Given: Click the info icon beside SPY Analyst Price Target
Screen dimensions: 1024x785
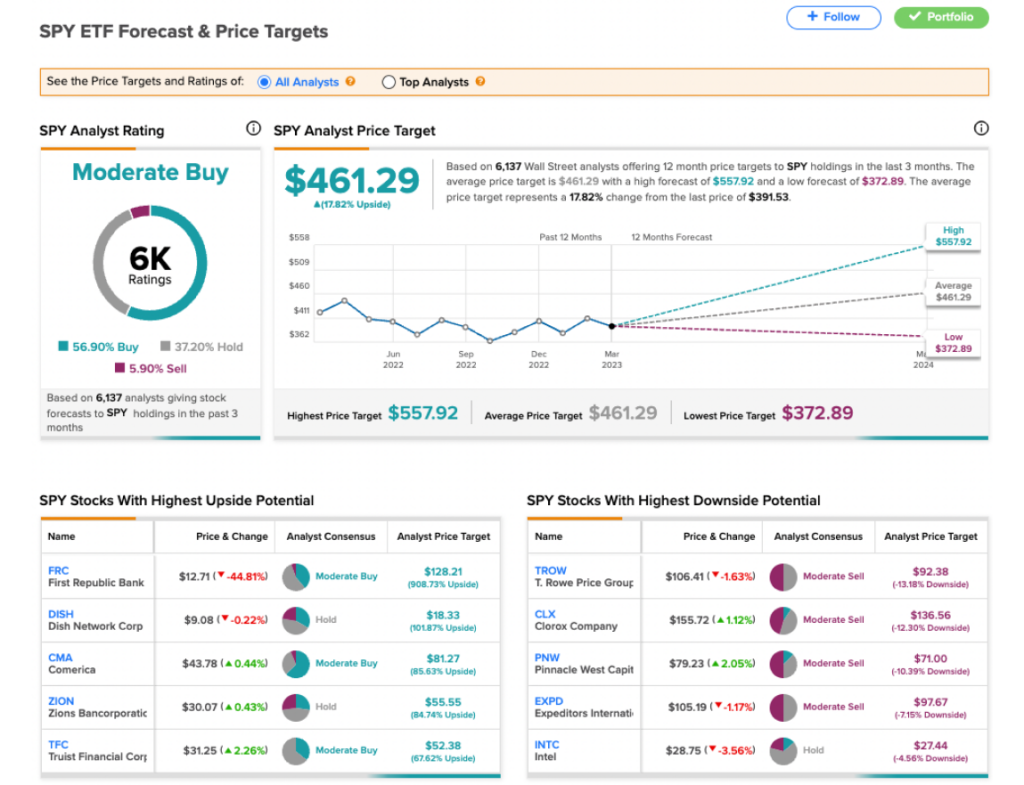Looking at the screenshot, I should 981,128.
